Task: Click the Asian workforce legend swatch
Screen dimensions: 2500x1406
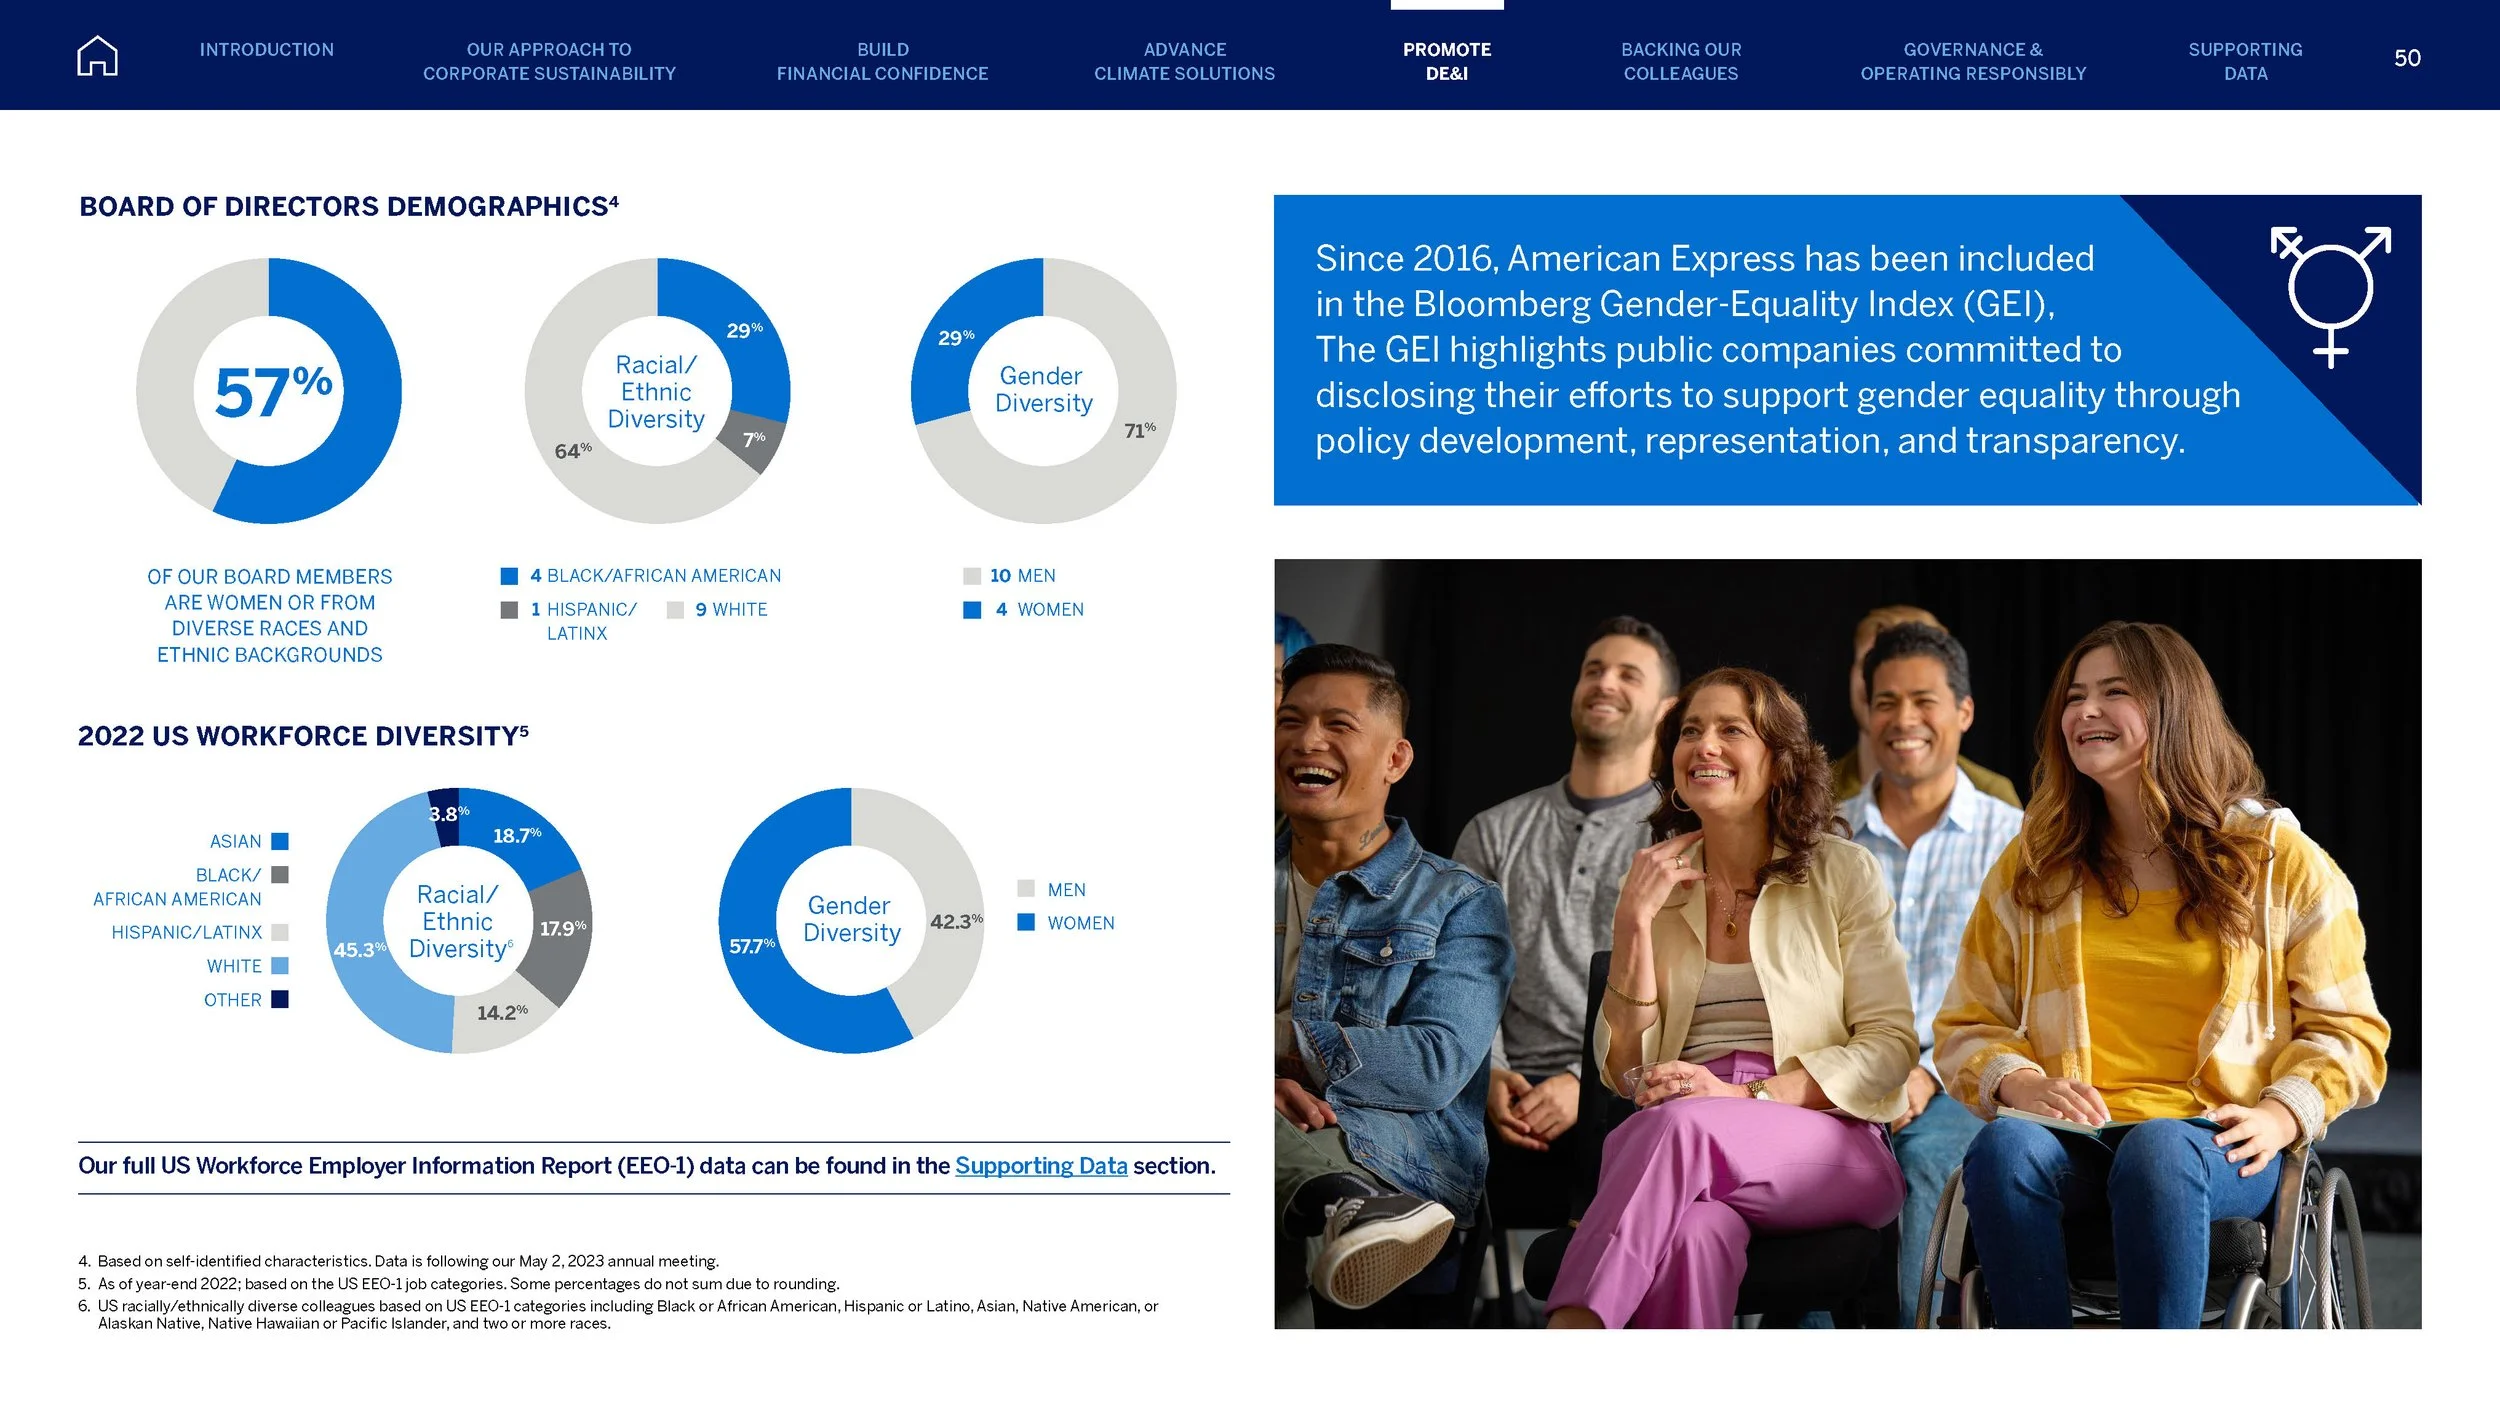Action: click(280, 841)
